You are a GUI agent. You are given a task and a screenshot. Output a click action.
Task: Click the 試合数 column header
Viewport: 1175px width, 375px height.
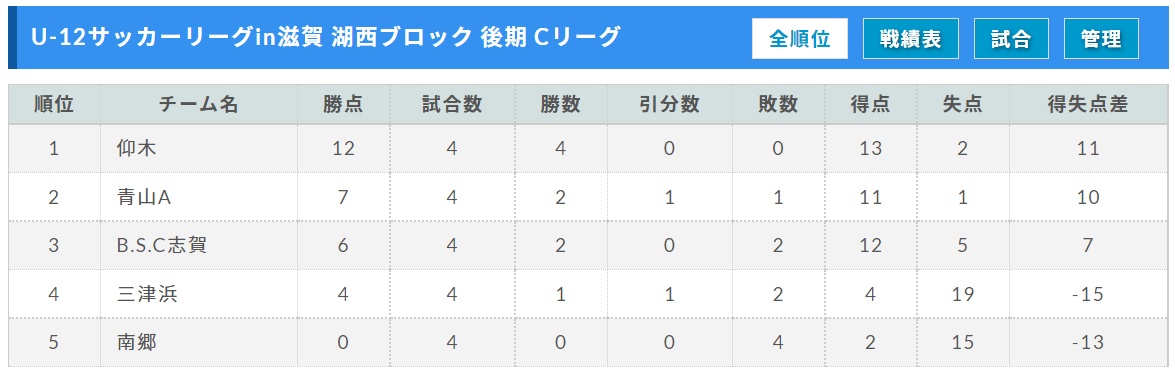pos(452,104)
